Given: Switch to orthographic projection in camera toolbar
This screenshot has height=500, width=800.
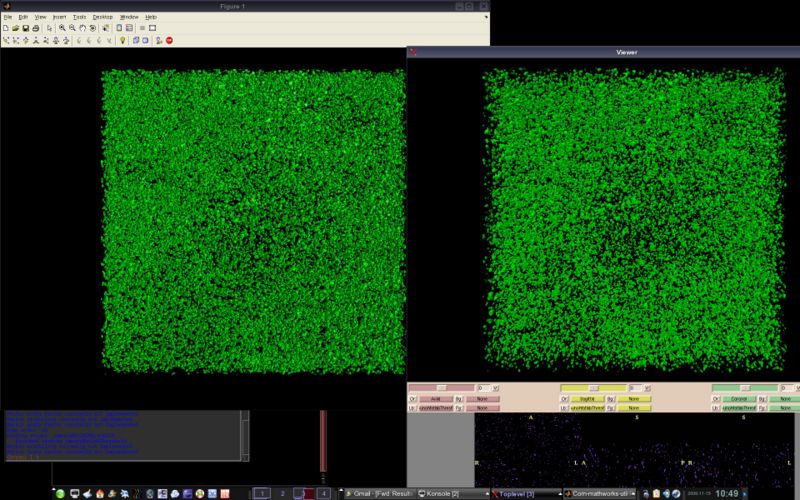Looking at the screenshot, I should point(136,40).
